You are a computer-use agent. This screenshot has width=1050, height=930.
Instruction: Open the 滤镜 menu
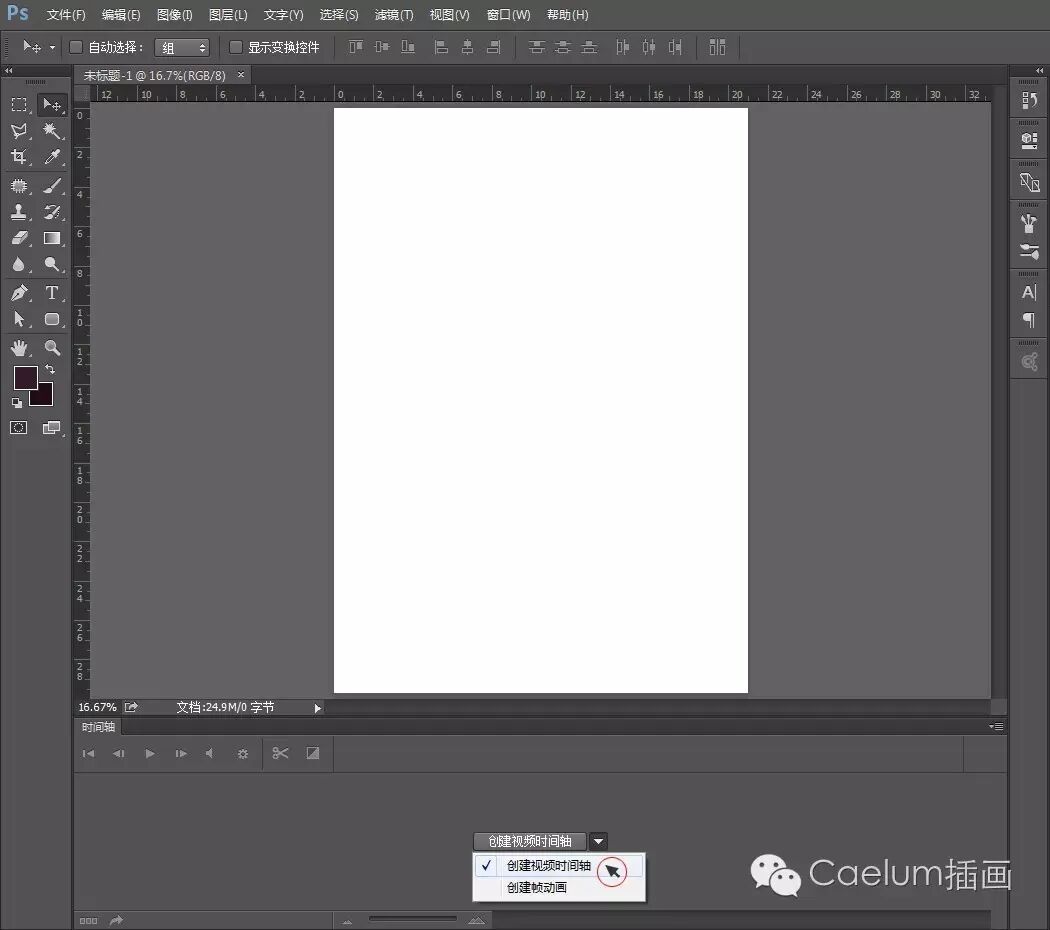(392, 14)
